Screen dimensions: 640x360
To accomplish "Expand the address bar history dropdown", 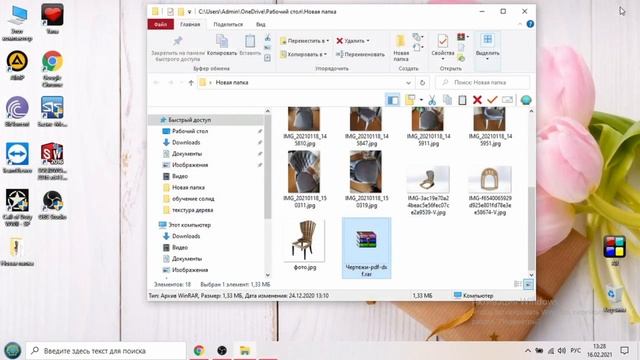I will pos(408,82).
